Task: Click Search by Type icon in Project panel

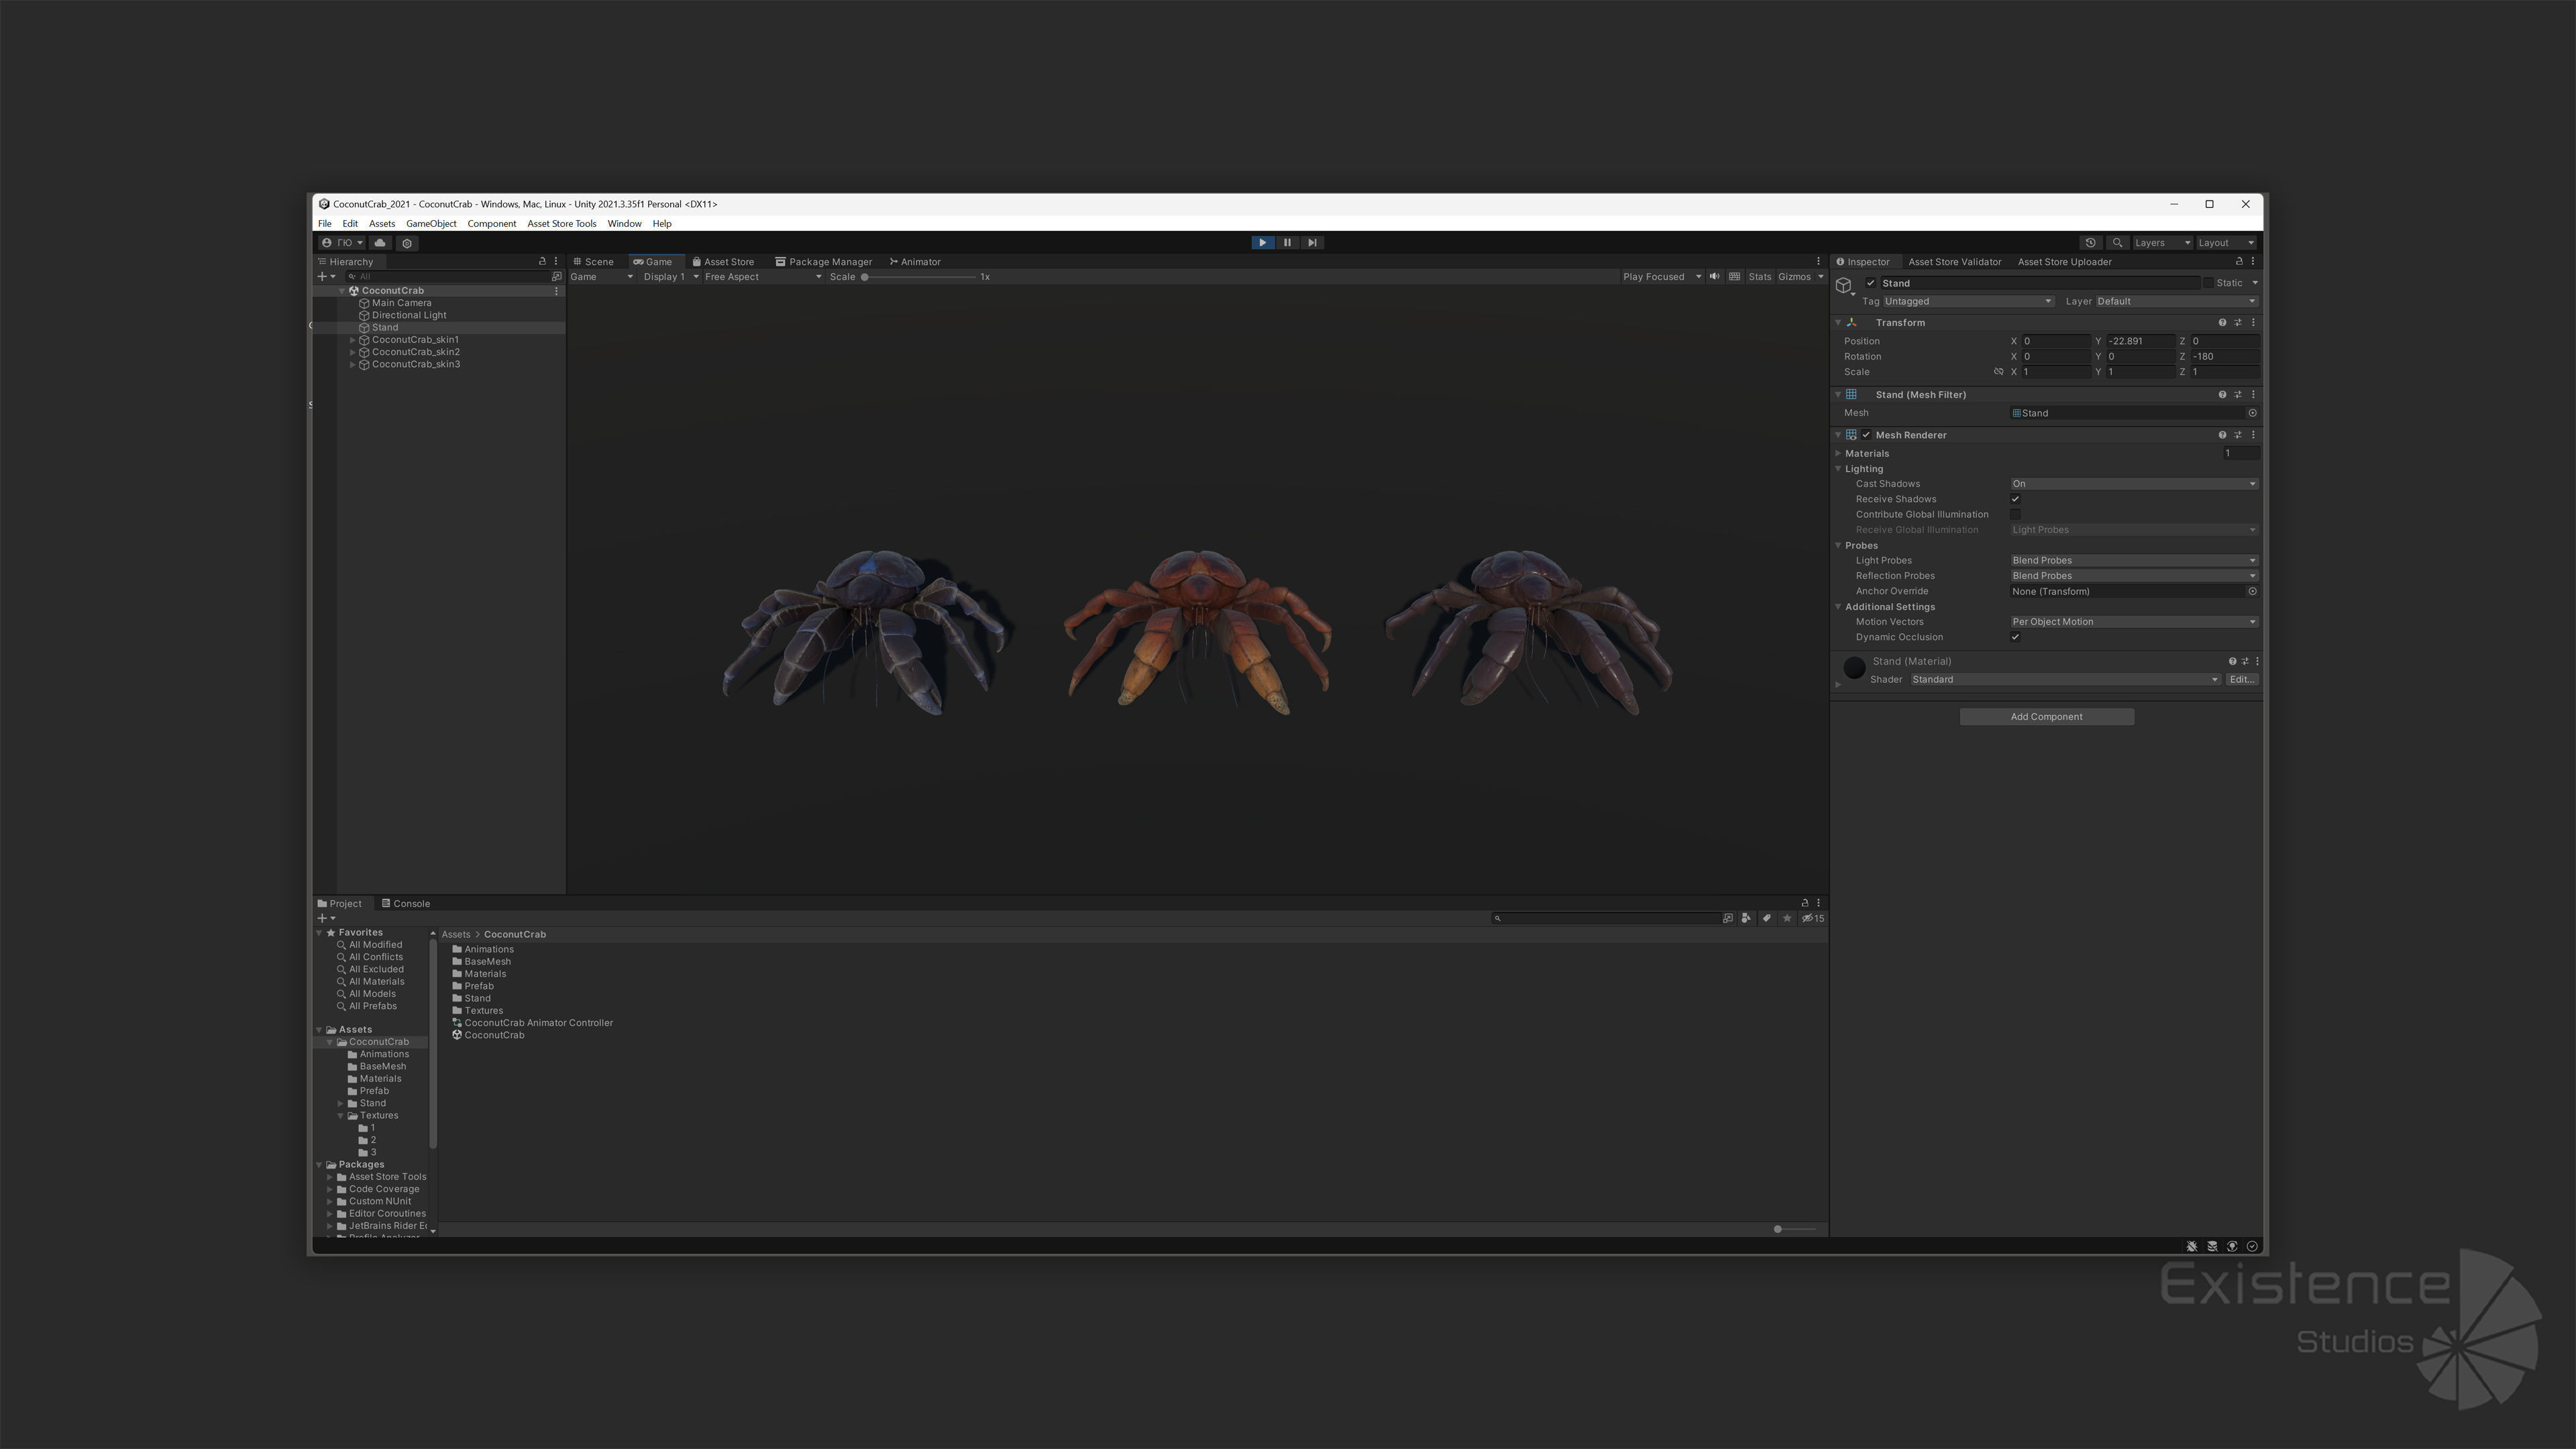Action: coord(1746,919)
